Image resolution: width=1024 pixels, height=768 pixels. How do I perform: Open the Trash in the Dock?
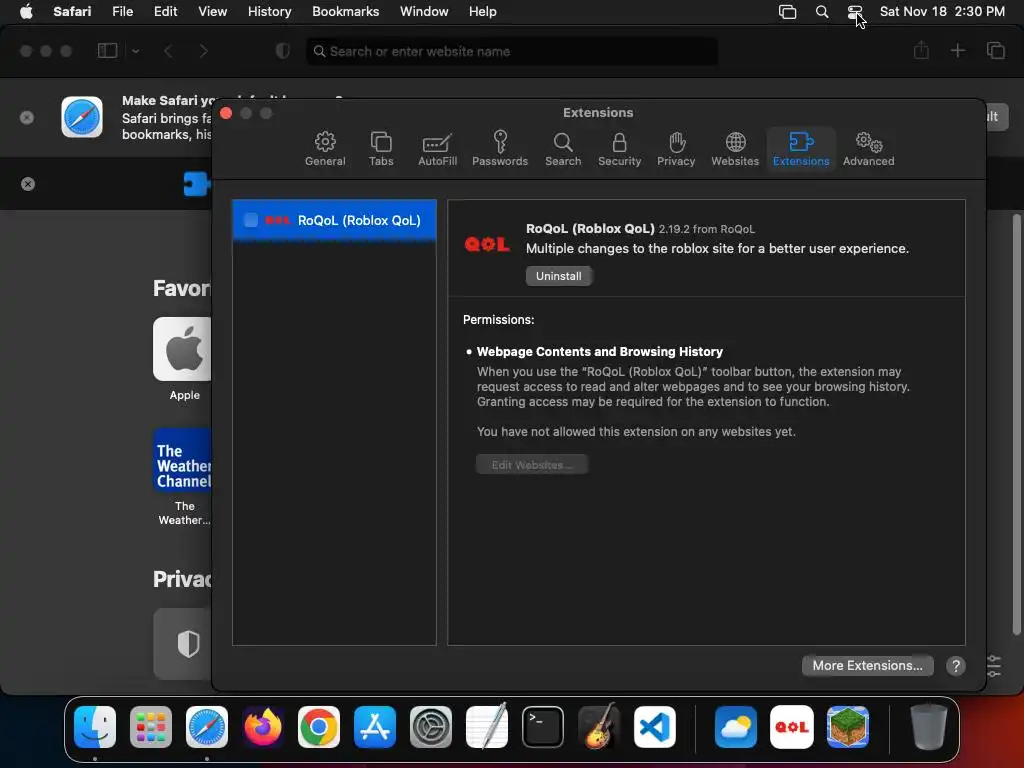(x=929, y=727)
